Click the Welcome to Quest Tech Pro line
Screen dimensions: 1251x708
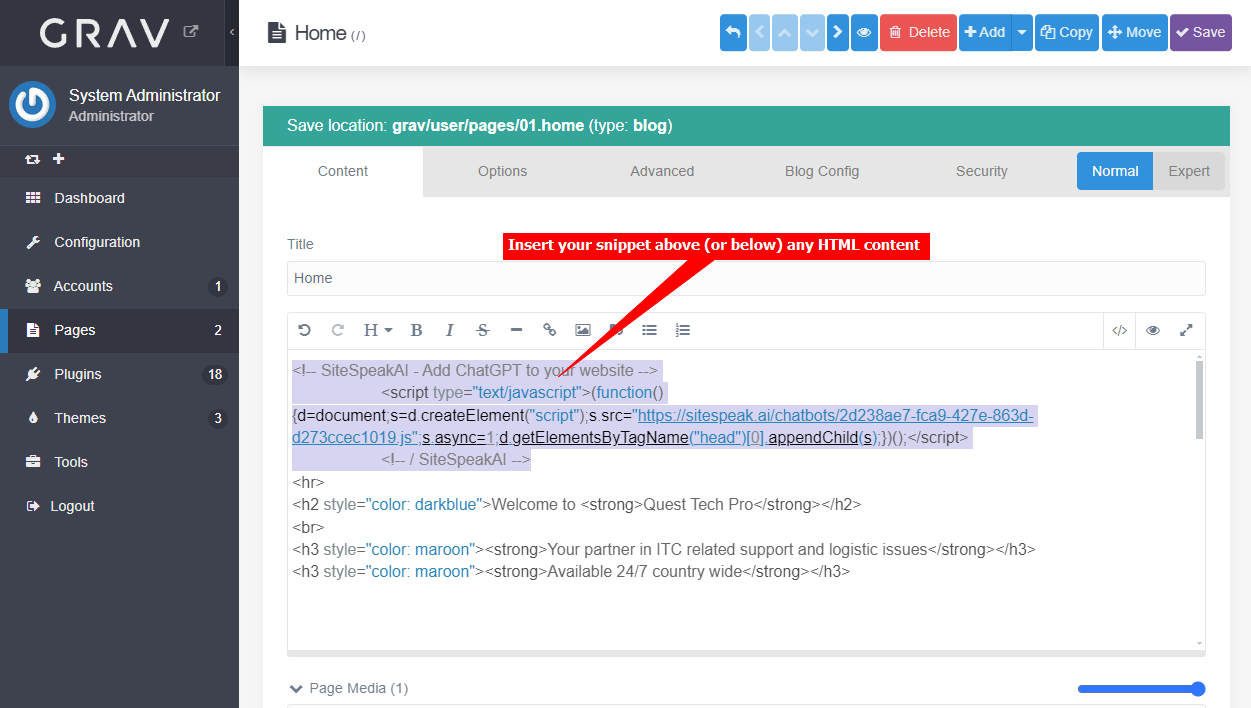pos(576,504)
